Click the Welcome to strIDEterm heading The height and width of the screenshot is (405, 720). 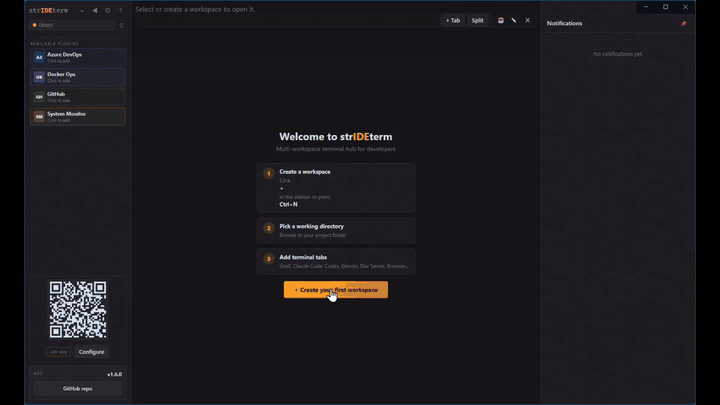[x=336, y=137]
